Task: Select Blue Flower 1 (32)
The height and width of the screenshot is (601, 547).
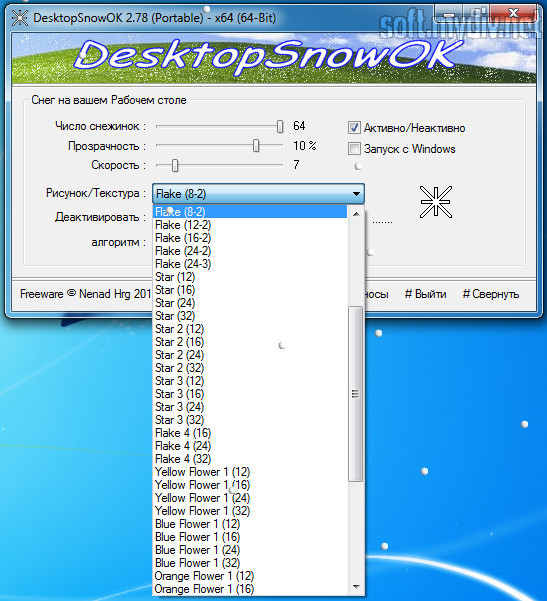Action: [250, 563]
